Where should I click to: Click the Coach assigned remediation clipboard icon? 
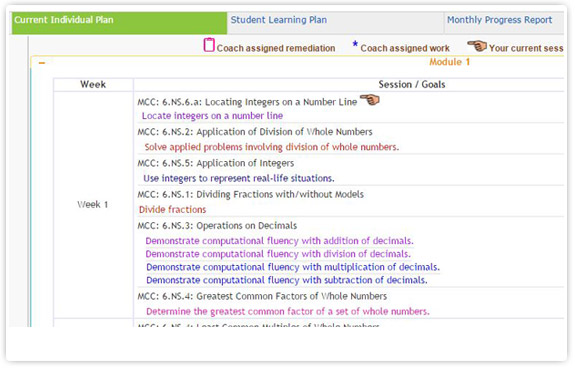click(209, 45)
